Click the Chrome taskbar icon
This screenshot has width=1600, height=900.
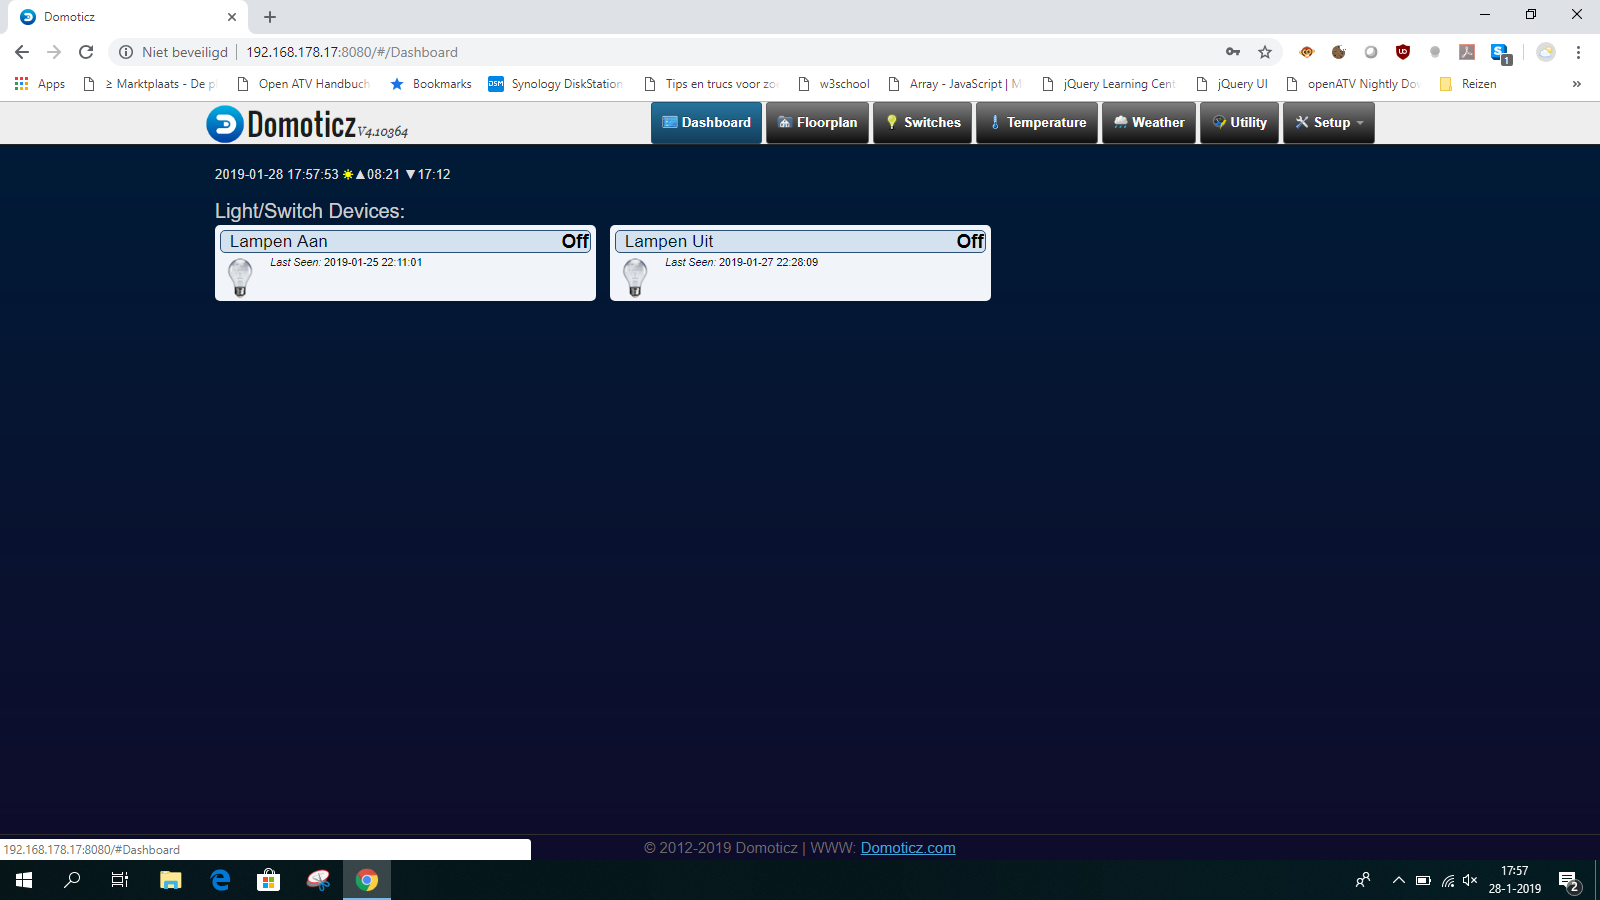[367, 880]
